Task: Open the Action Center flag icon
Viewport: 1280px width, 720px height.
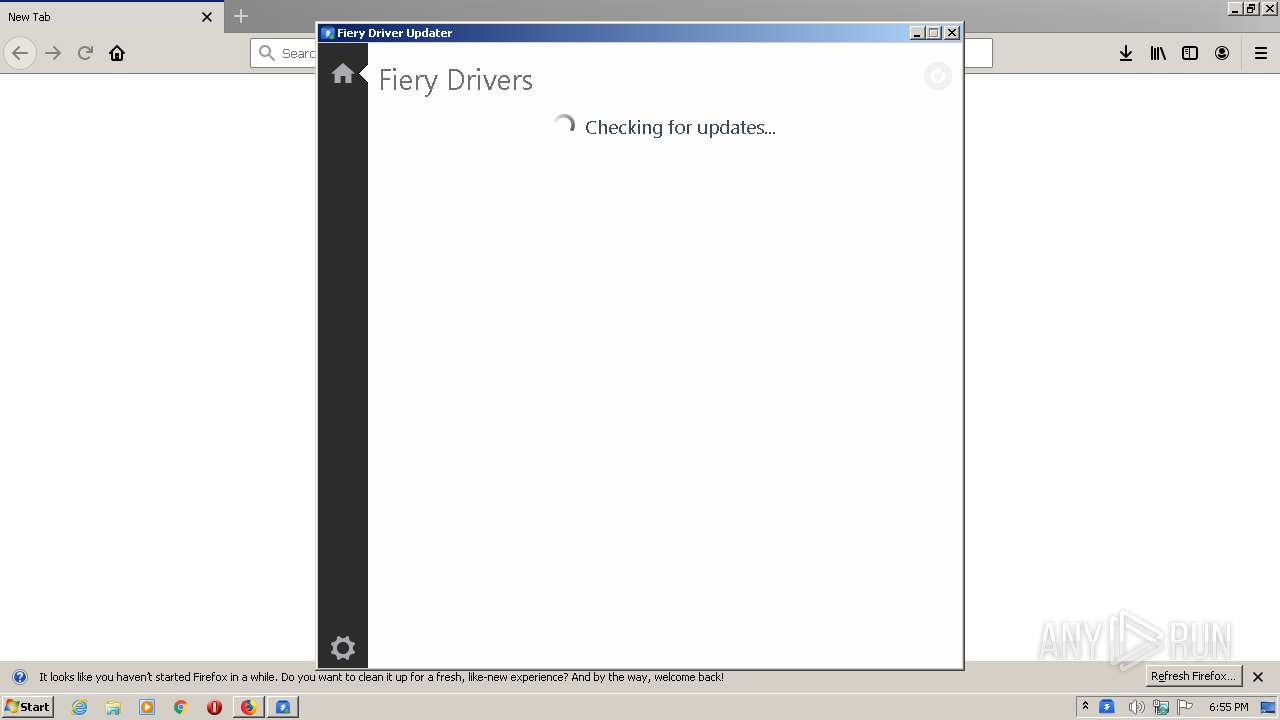Action: 1185,707
